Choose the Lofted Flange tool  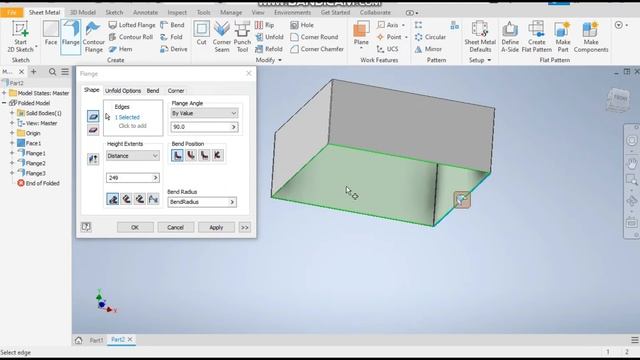tap(132, 25)
